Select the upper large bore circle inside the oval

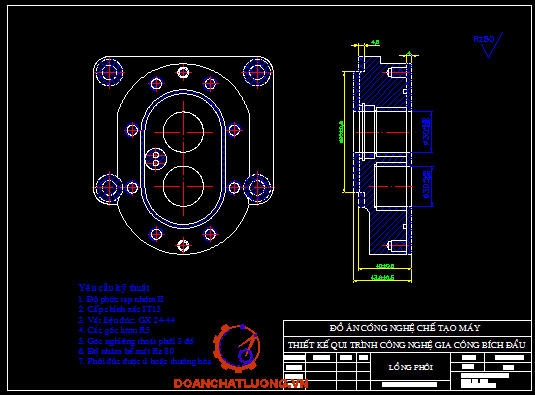point(184,132)
